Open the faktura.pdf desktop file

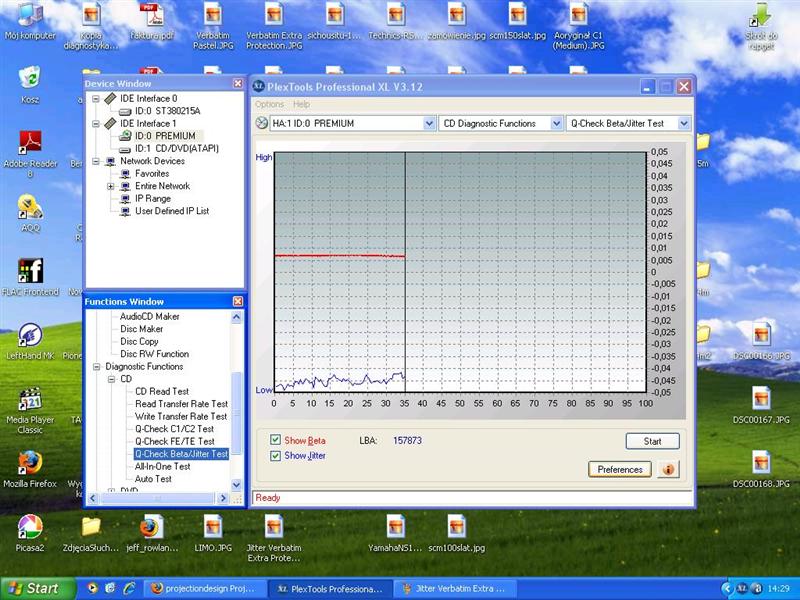(152, 21)
